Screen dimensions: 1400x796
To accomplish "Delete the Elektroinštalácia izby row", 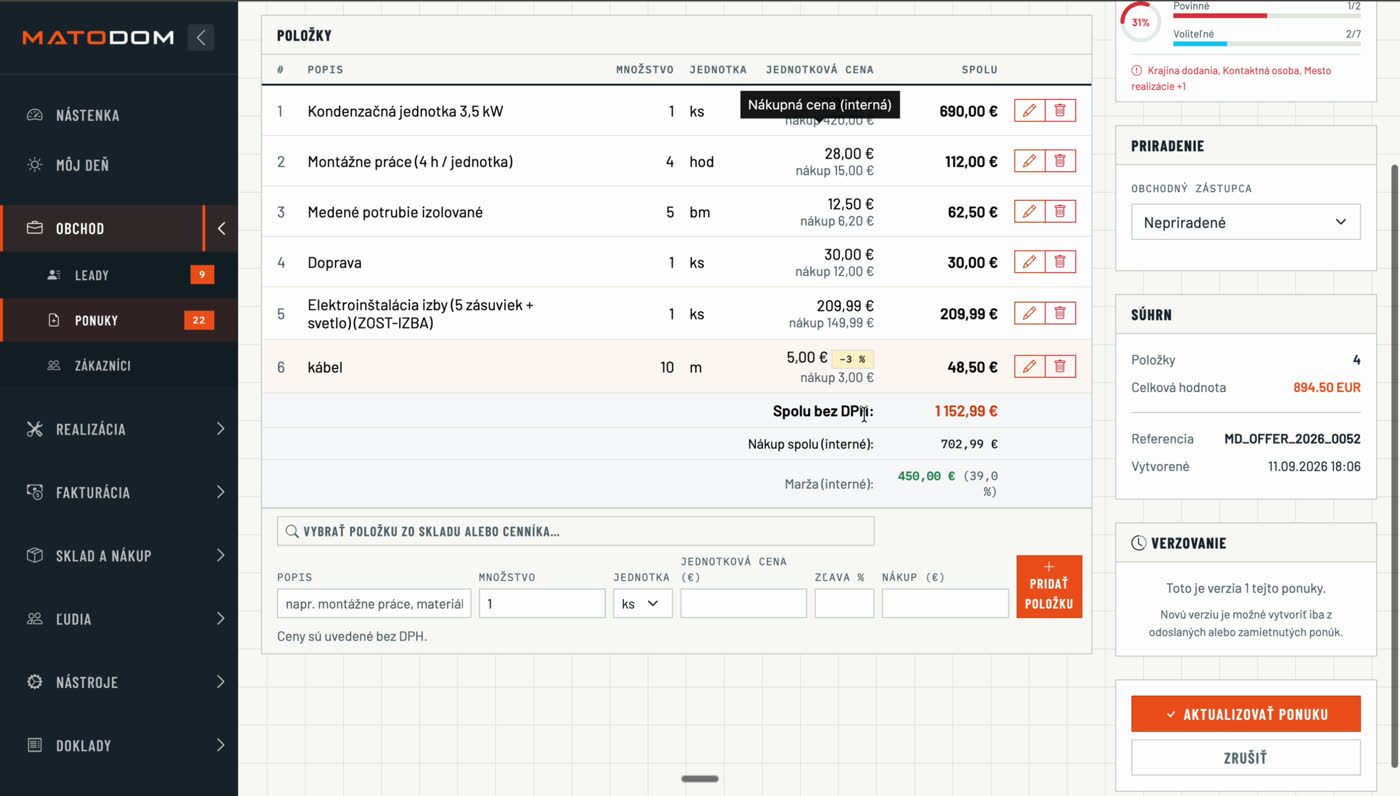I will (x=1060, y=313).
